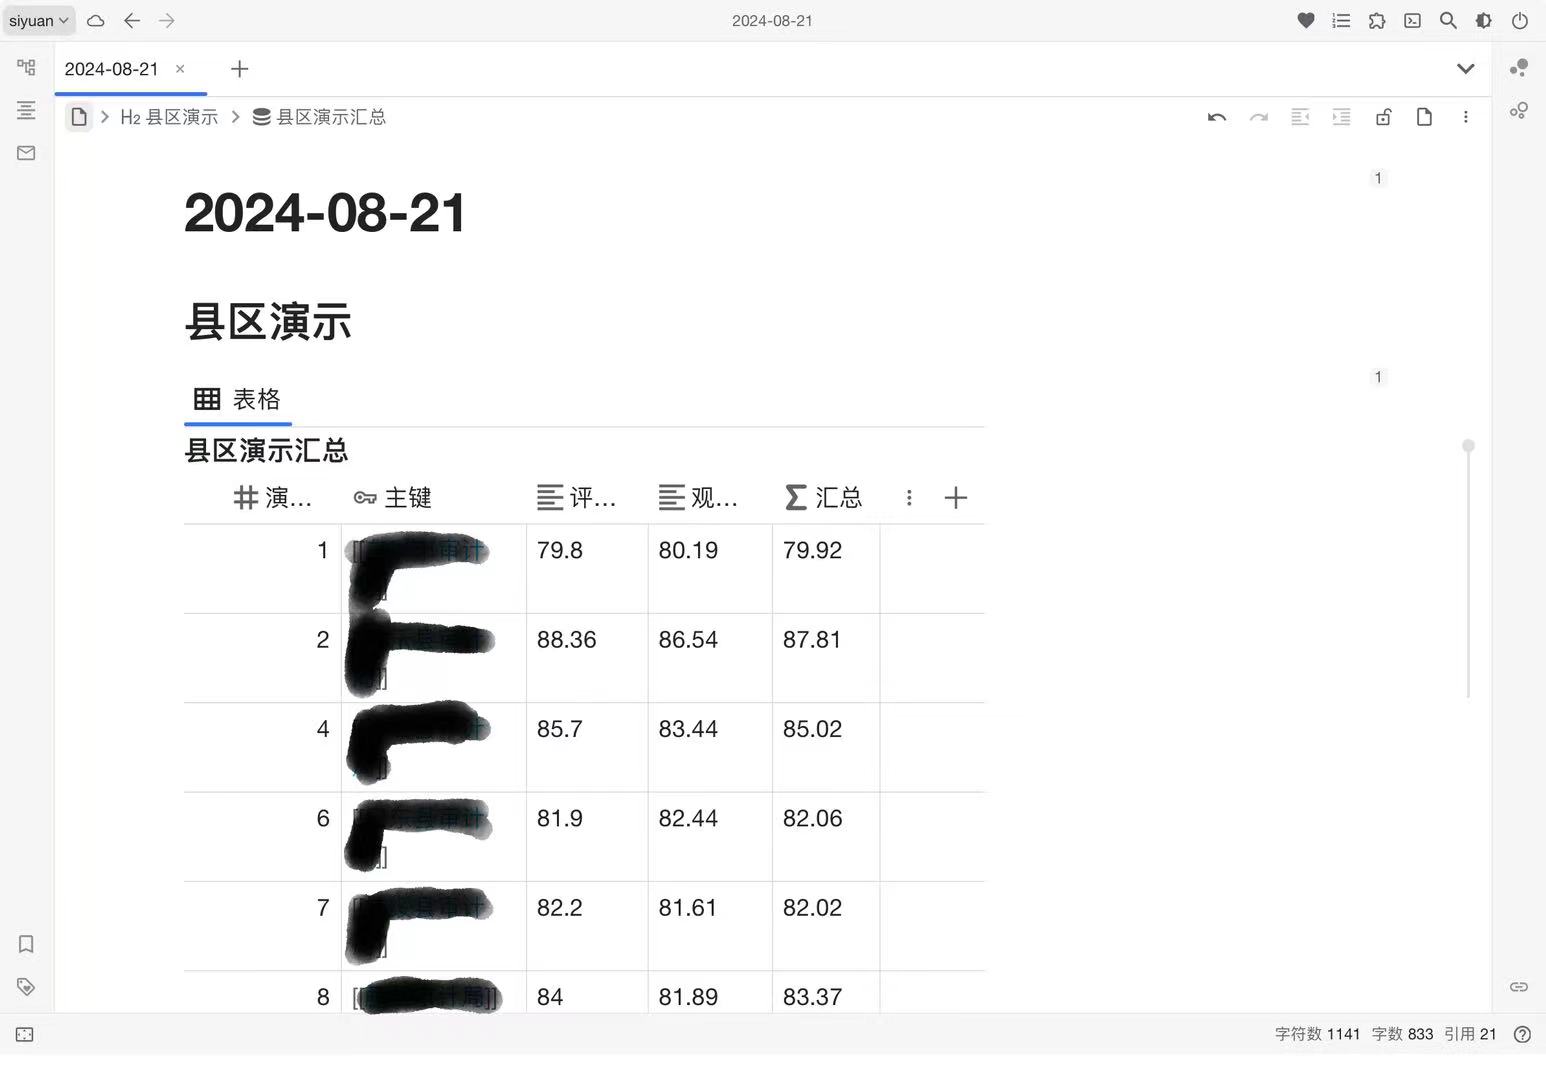Click the heart icon in top bar
The image size is (1546, 1080).
point(1306,20)
